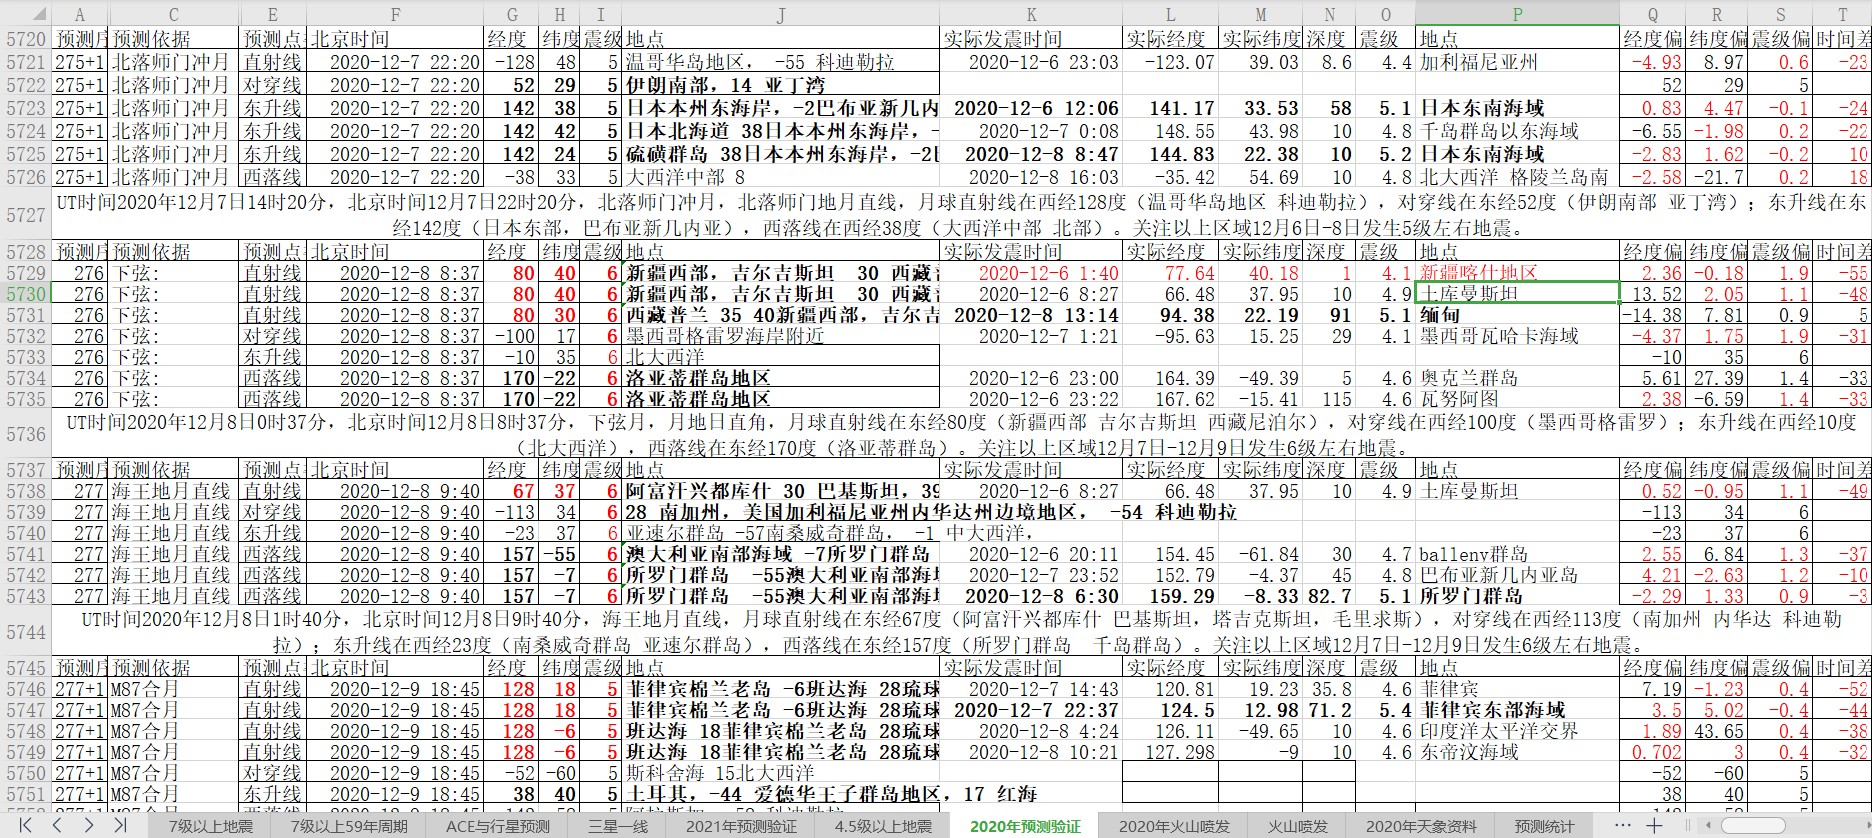The height and width of the screenshot is (838, 1872).
Task: Add a new sheet with plus icon
Action: click(1654, 825)
